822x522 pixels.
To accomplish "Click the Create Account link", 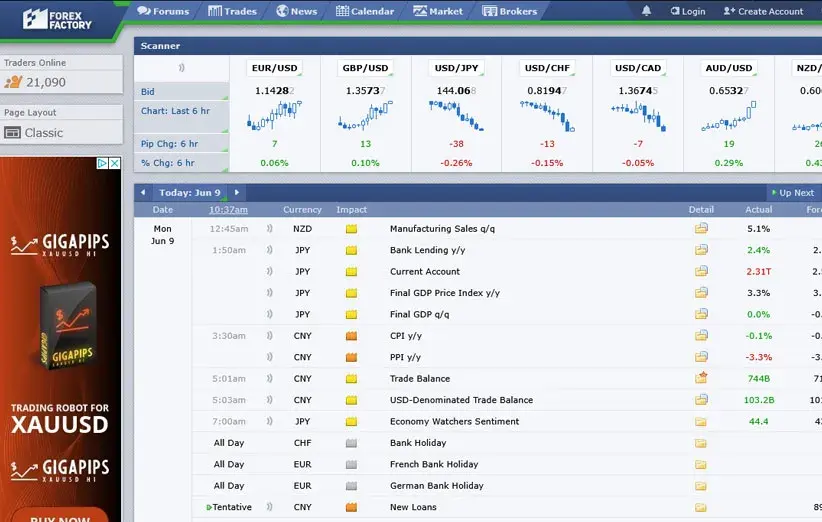I will (763, 11).
